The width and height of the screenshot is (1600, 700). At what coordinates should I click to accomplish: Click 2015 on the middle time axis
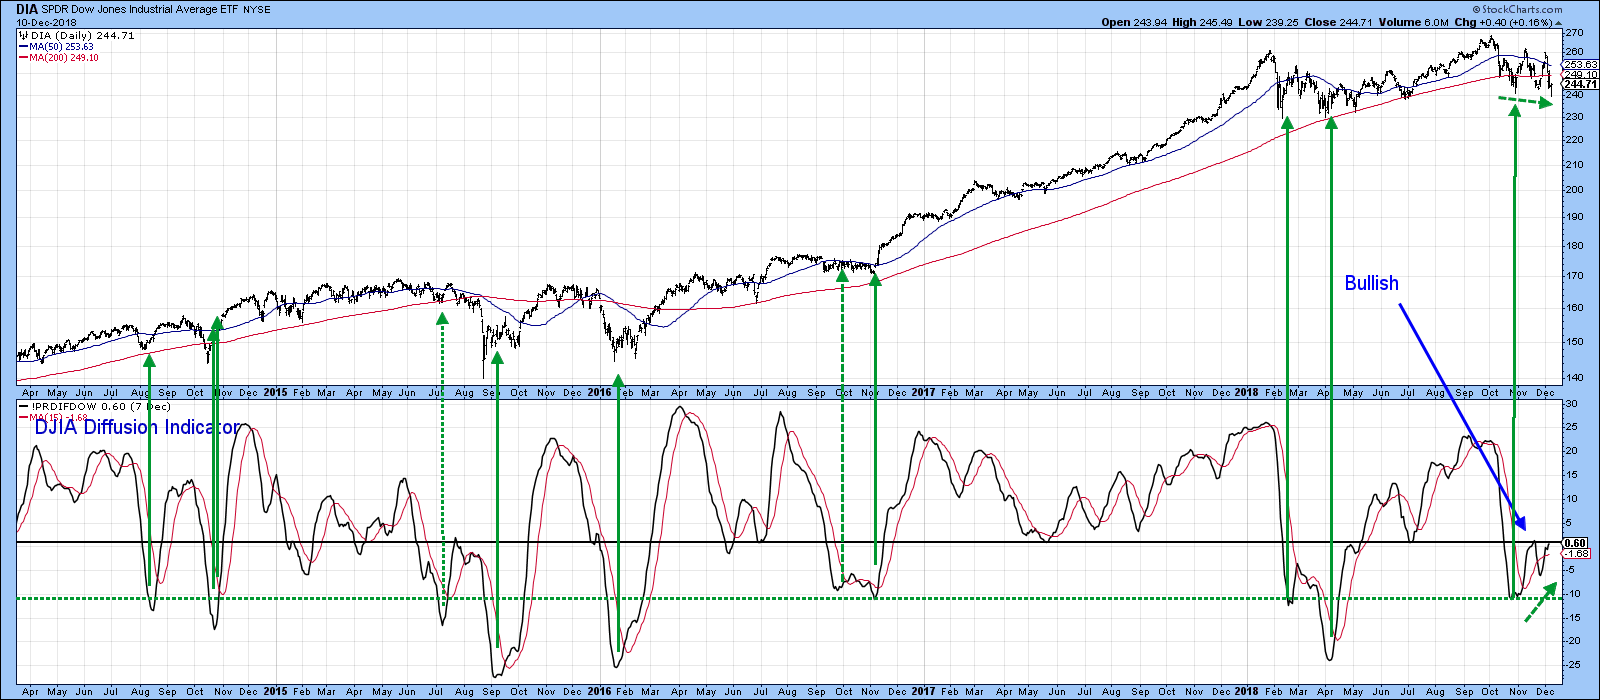(274, 393)
